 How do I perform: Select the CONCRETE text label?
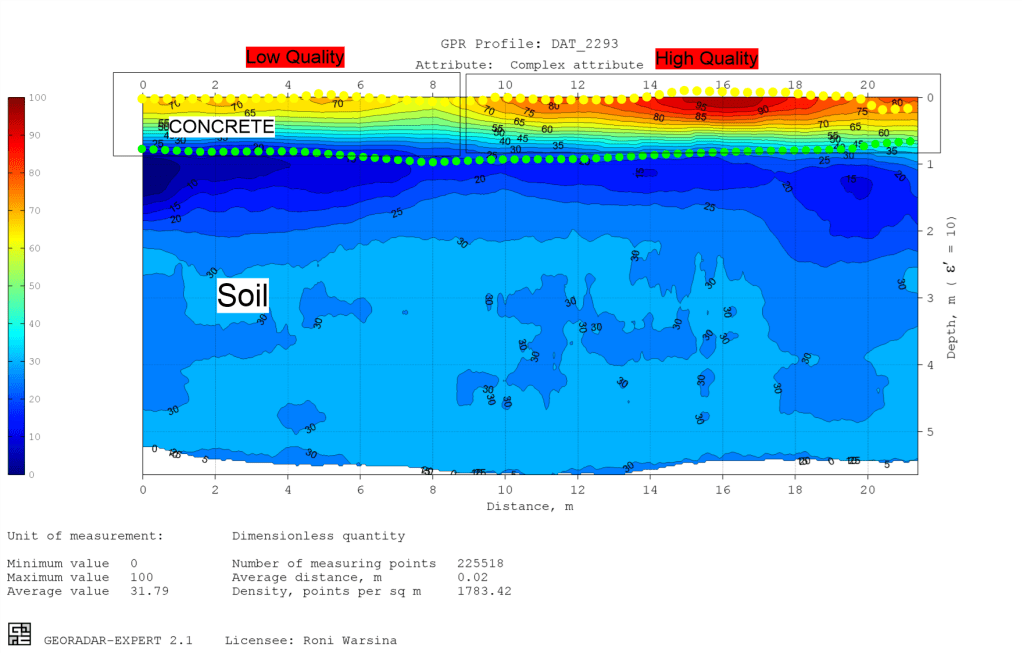coord(221,127)
